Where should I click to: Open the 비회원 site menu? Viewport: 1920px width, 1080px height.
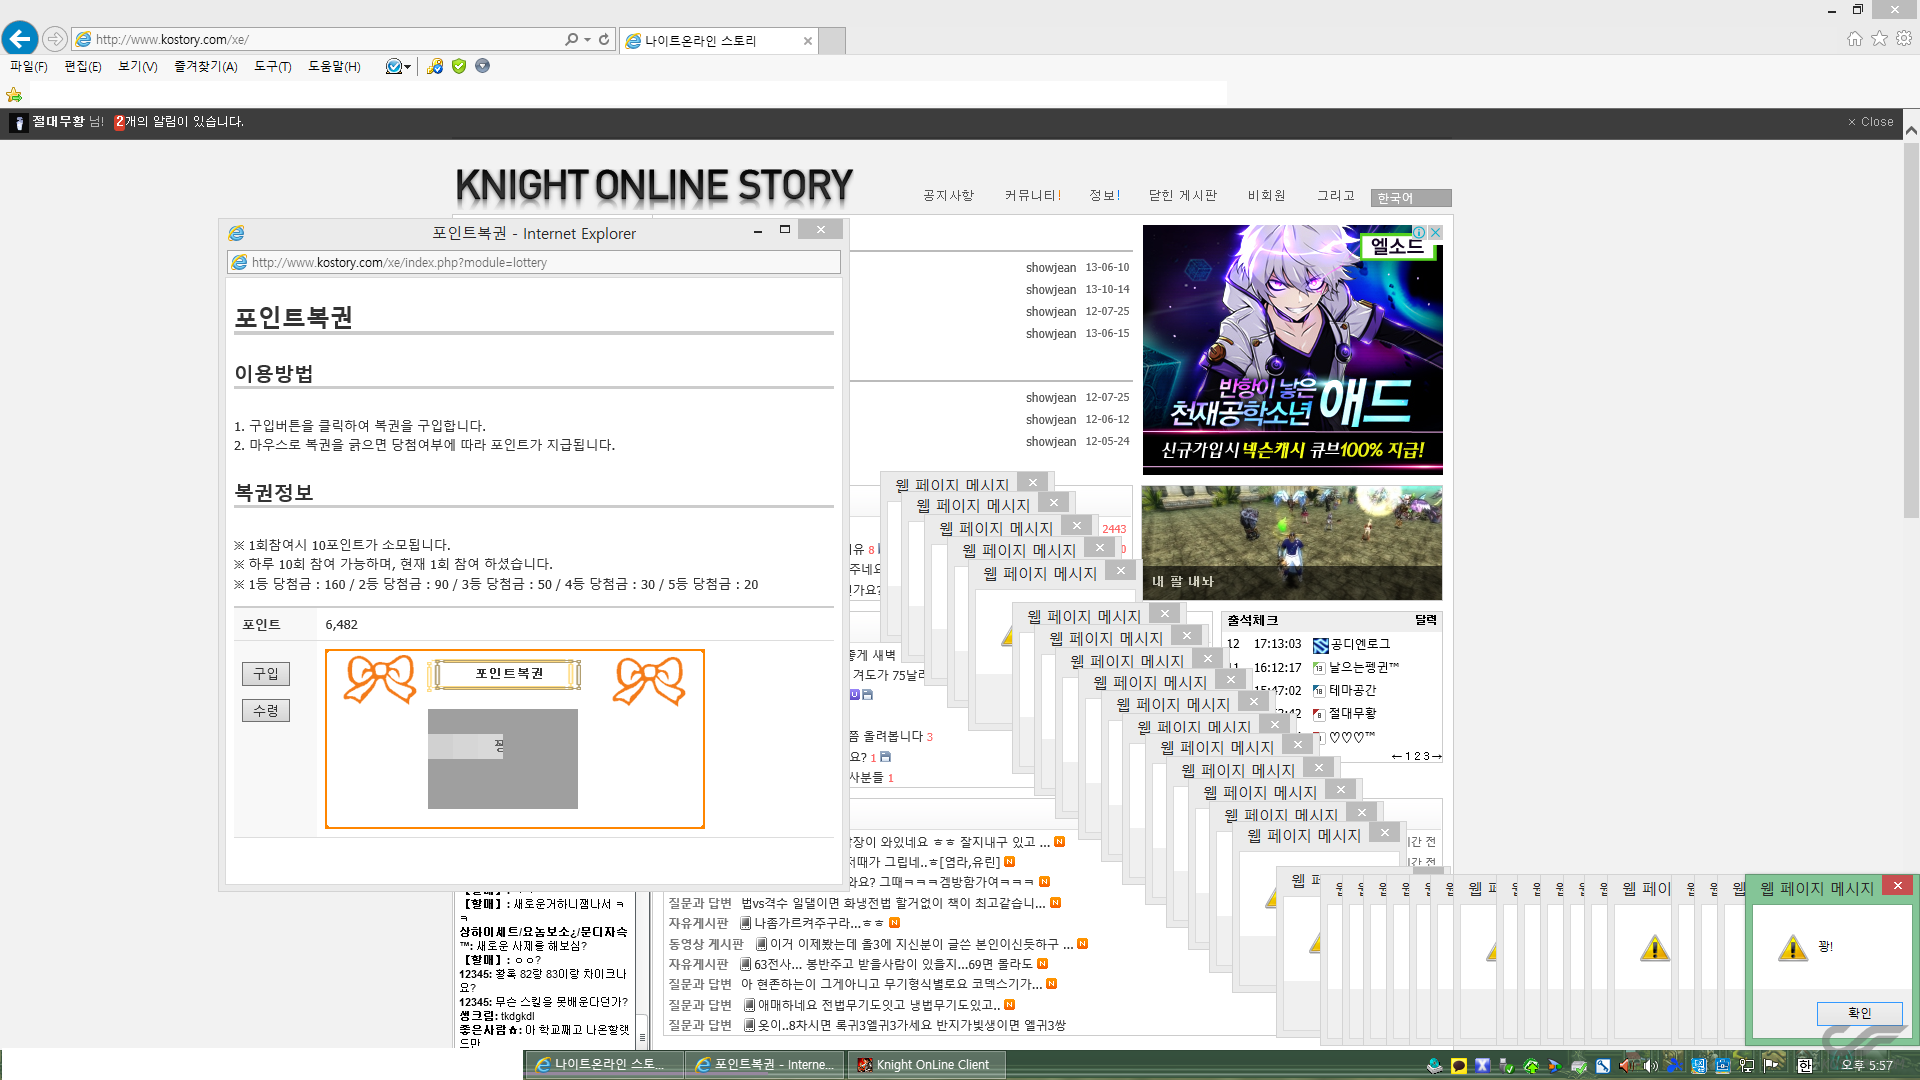click(x=1266, y=195)
